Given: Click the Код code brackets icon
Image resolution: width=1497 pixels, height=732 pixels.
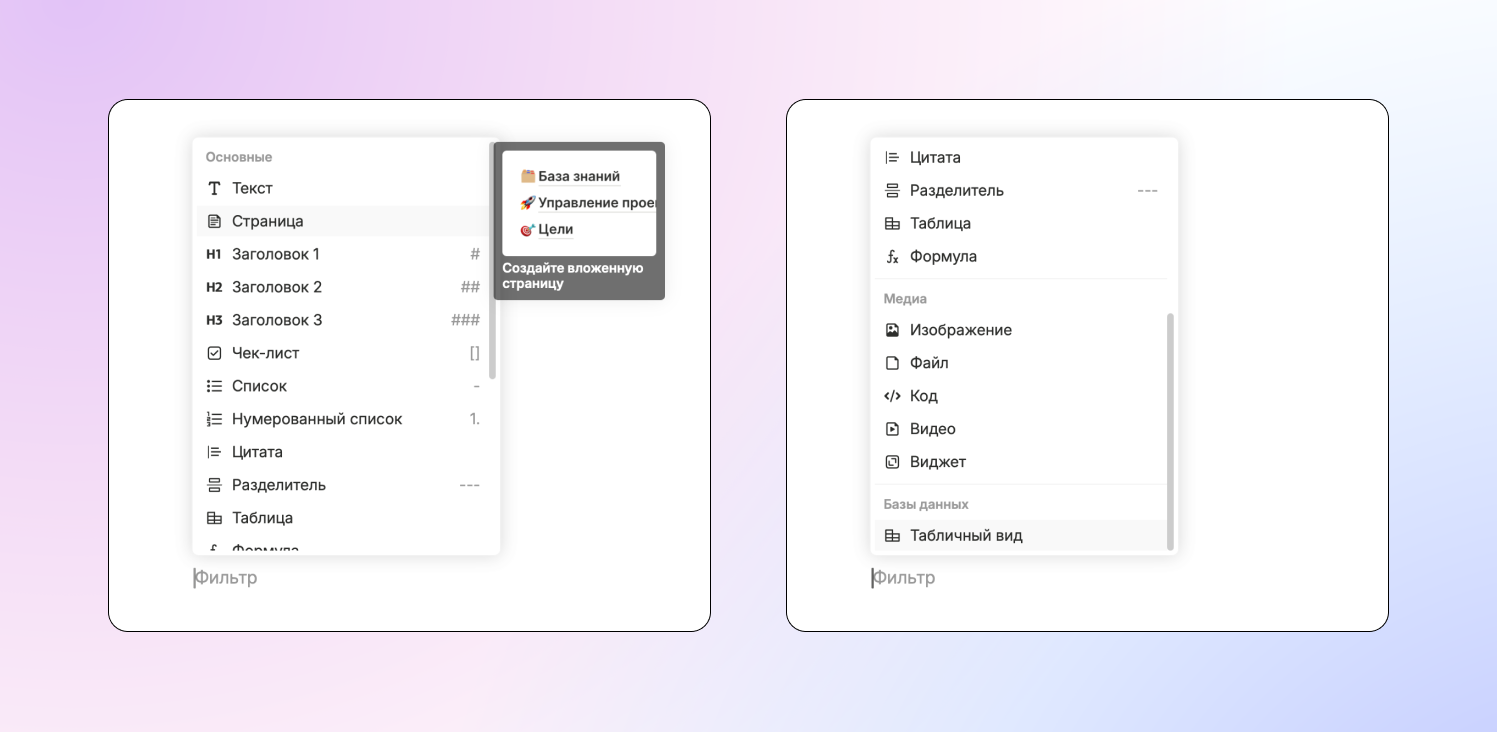Looking at the screenshot, I should click(x=892, y=396).
